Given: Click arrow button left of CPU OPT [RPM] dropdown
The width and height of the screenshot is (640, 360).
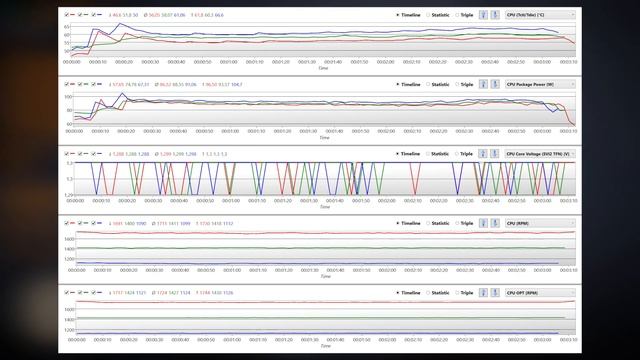Looking at the screenshot, I should (495, 292).
